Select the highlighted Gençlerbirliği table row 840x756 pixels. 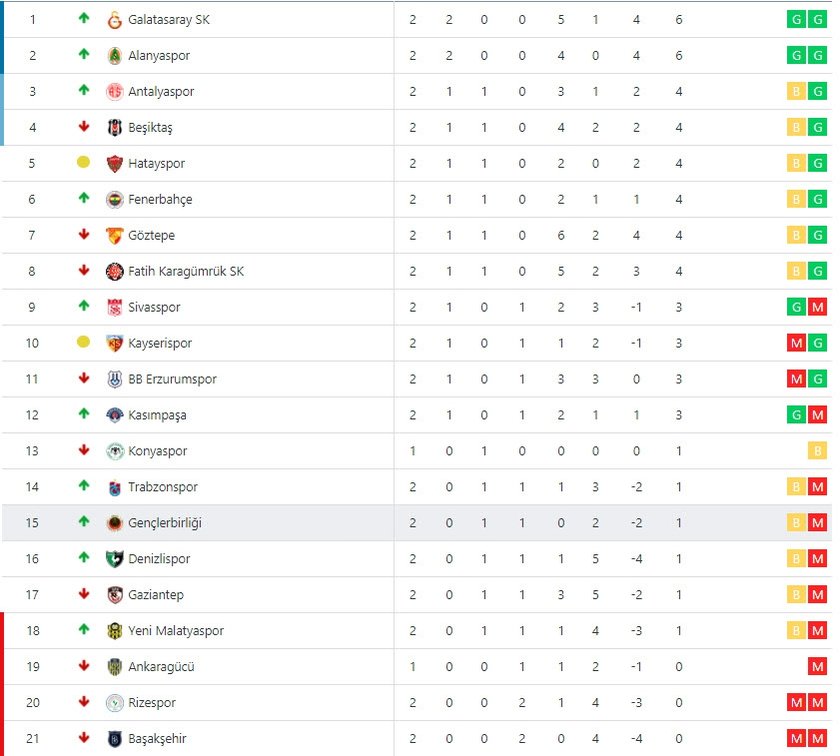pos(420,523)
